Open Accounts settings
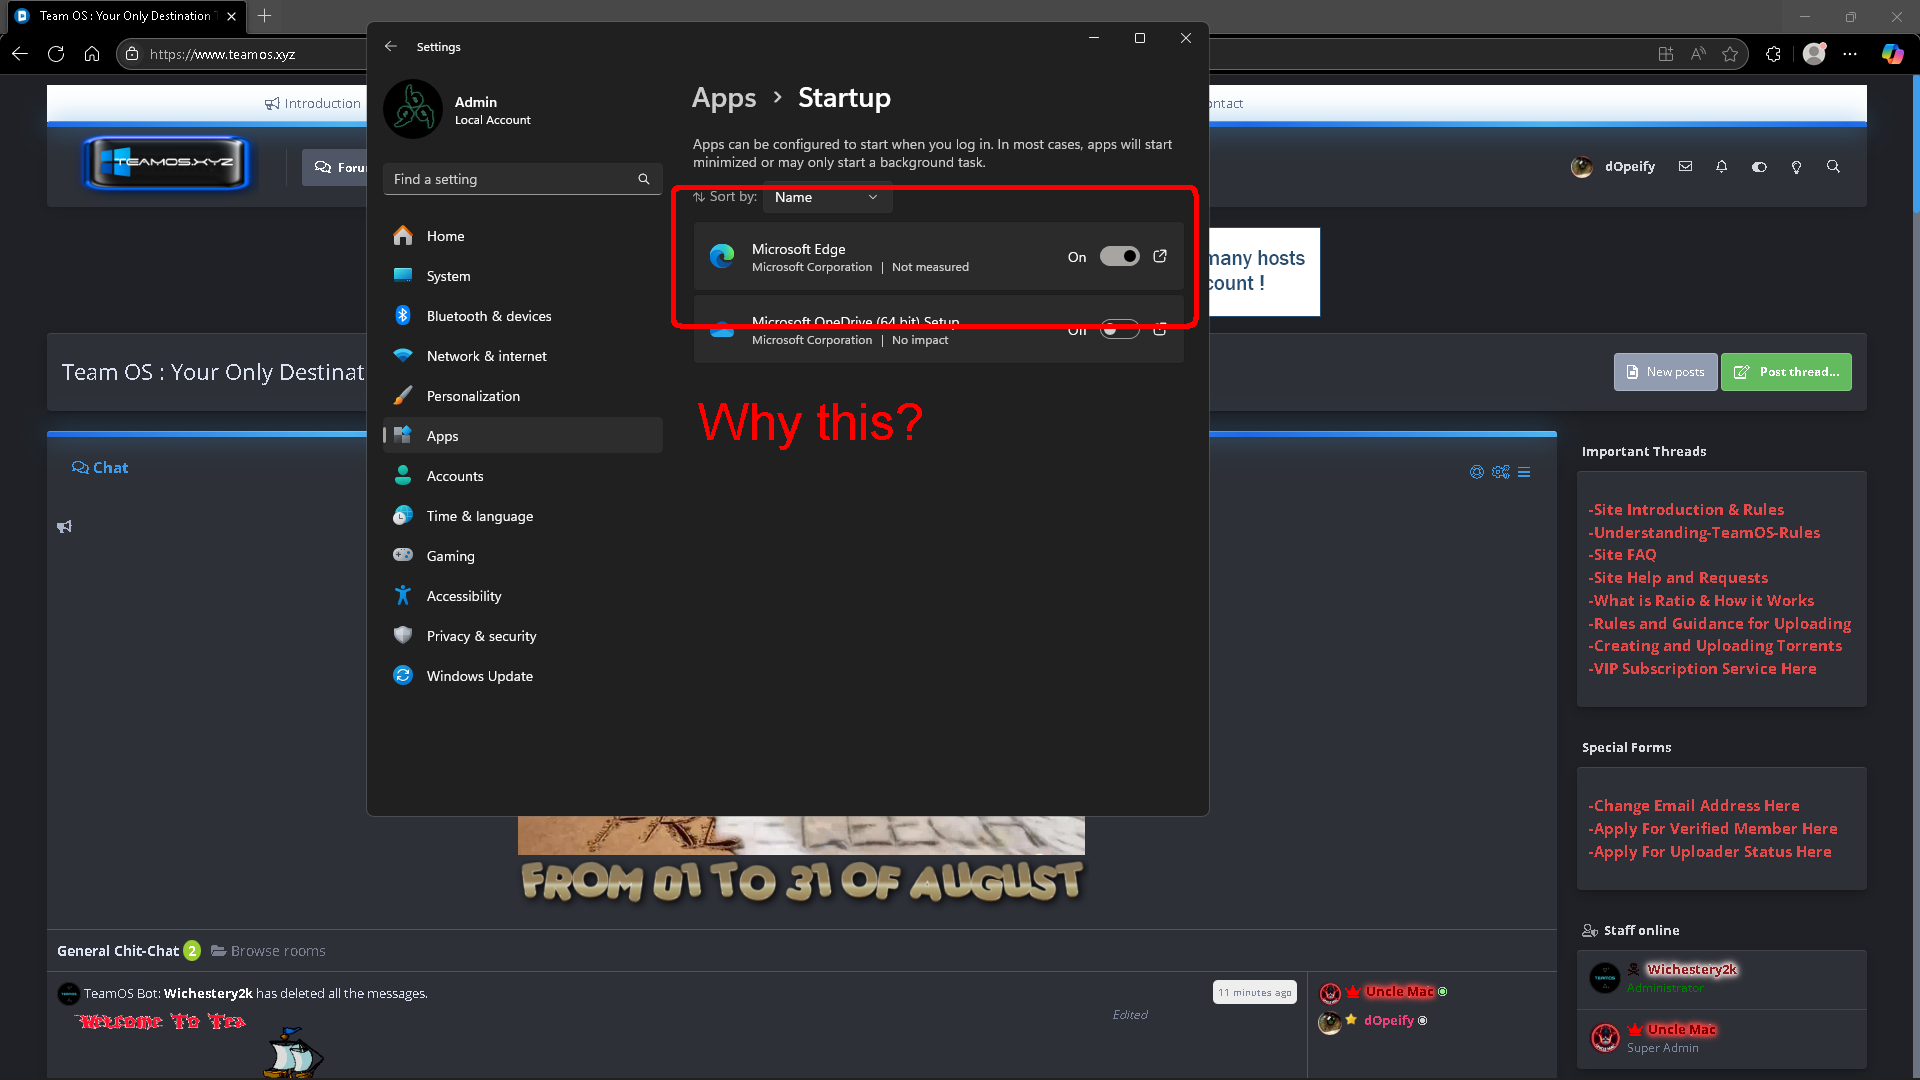 pyautogui.click(x=522, y=476)
